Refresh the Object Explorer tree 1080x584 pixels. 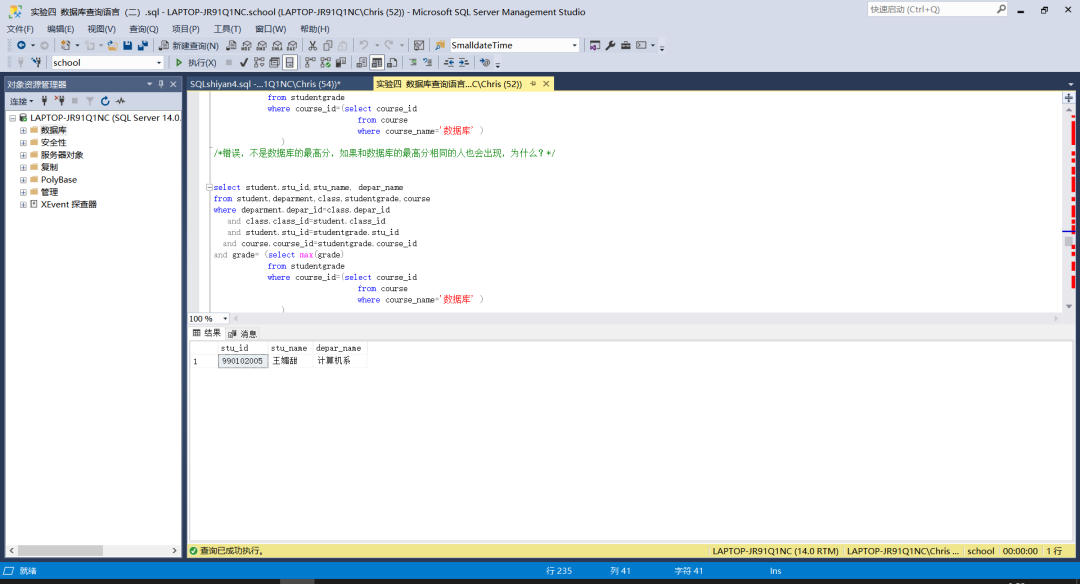pos(105,101)
